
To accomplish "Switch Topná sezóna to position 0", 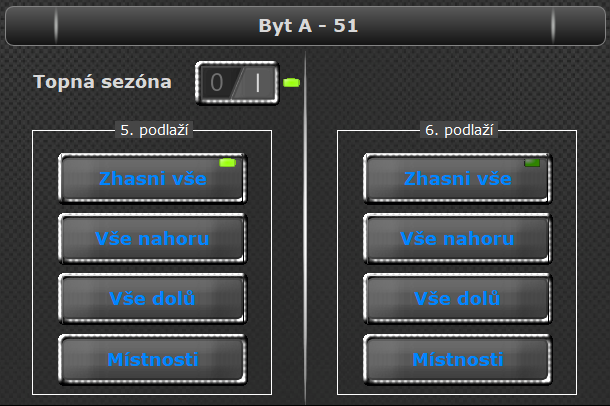I will tap(217, 82).
